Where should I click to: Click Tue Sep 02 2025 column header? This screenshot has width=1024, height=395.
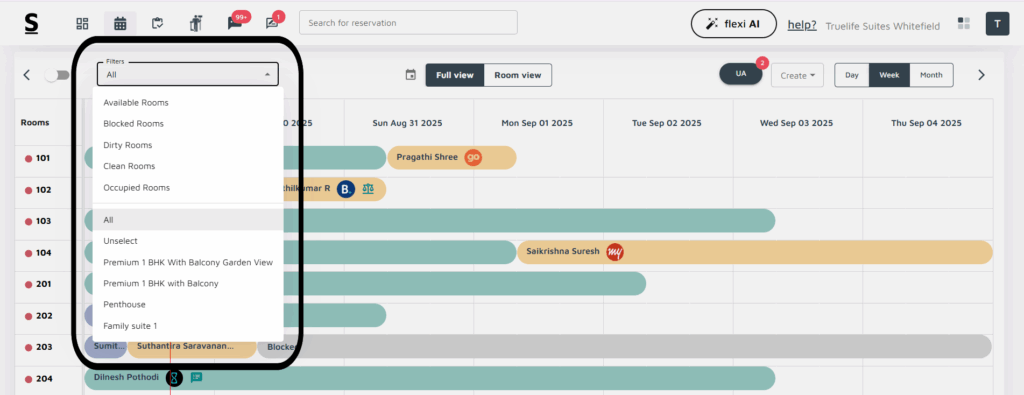pyautogui.click(x=667, y=123)
